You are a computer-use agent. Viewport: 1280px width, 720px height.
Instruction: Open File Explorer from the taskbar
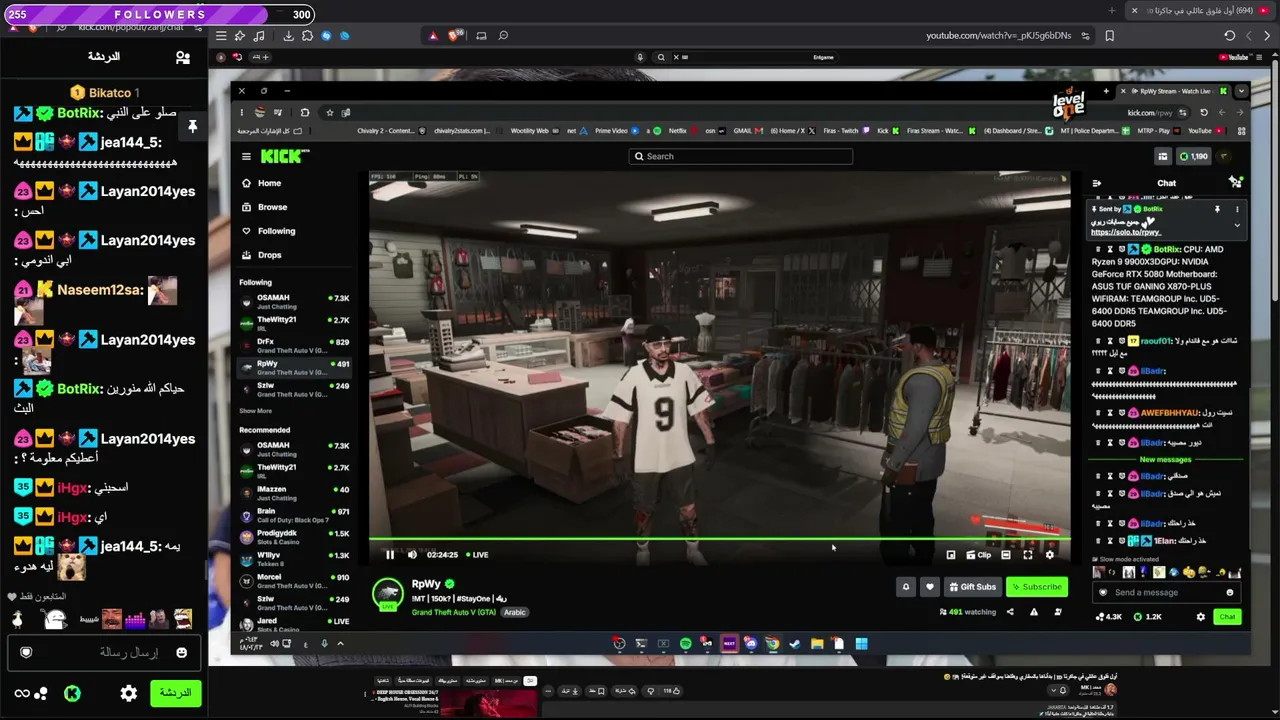tap(817, 644)
